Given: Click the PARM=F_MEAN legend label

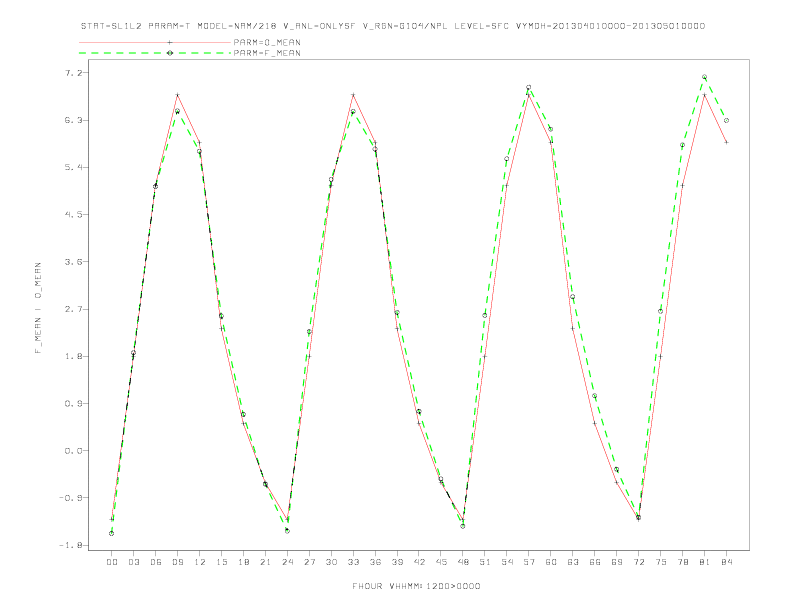Looking at the screenshot, I should [x=267, y=53].
